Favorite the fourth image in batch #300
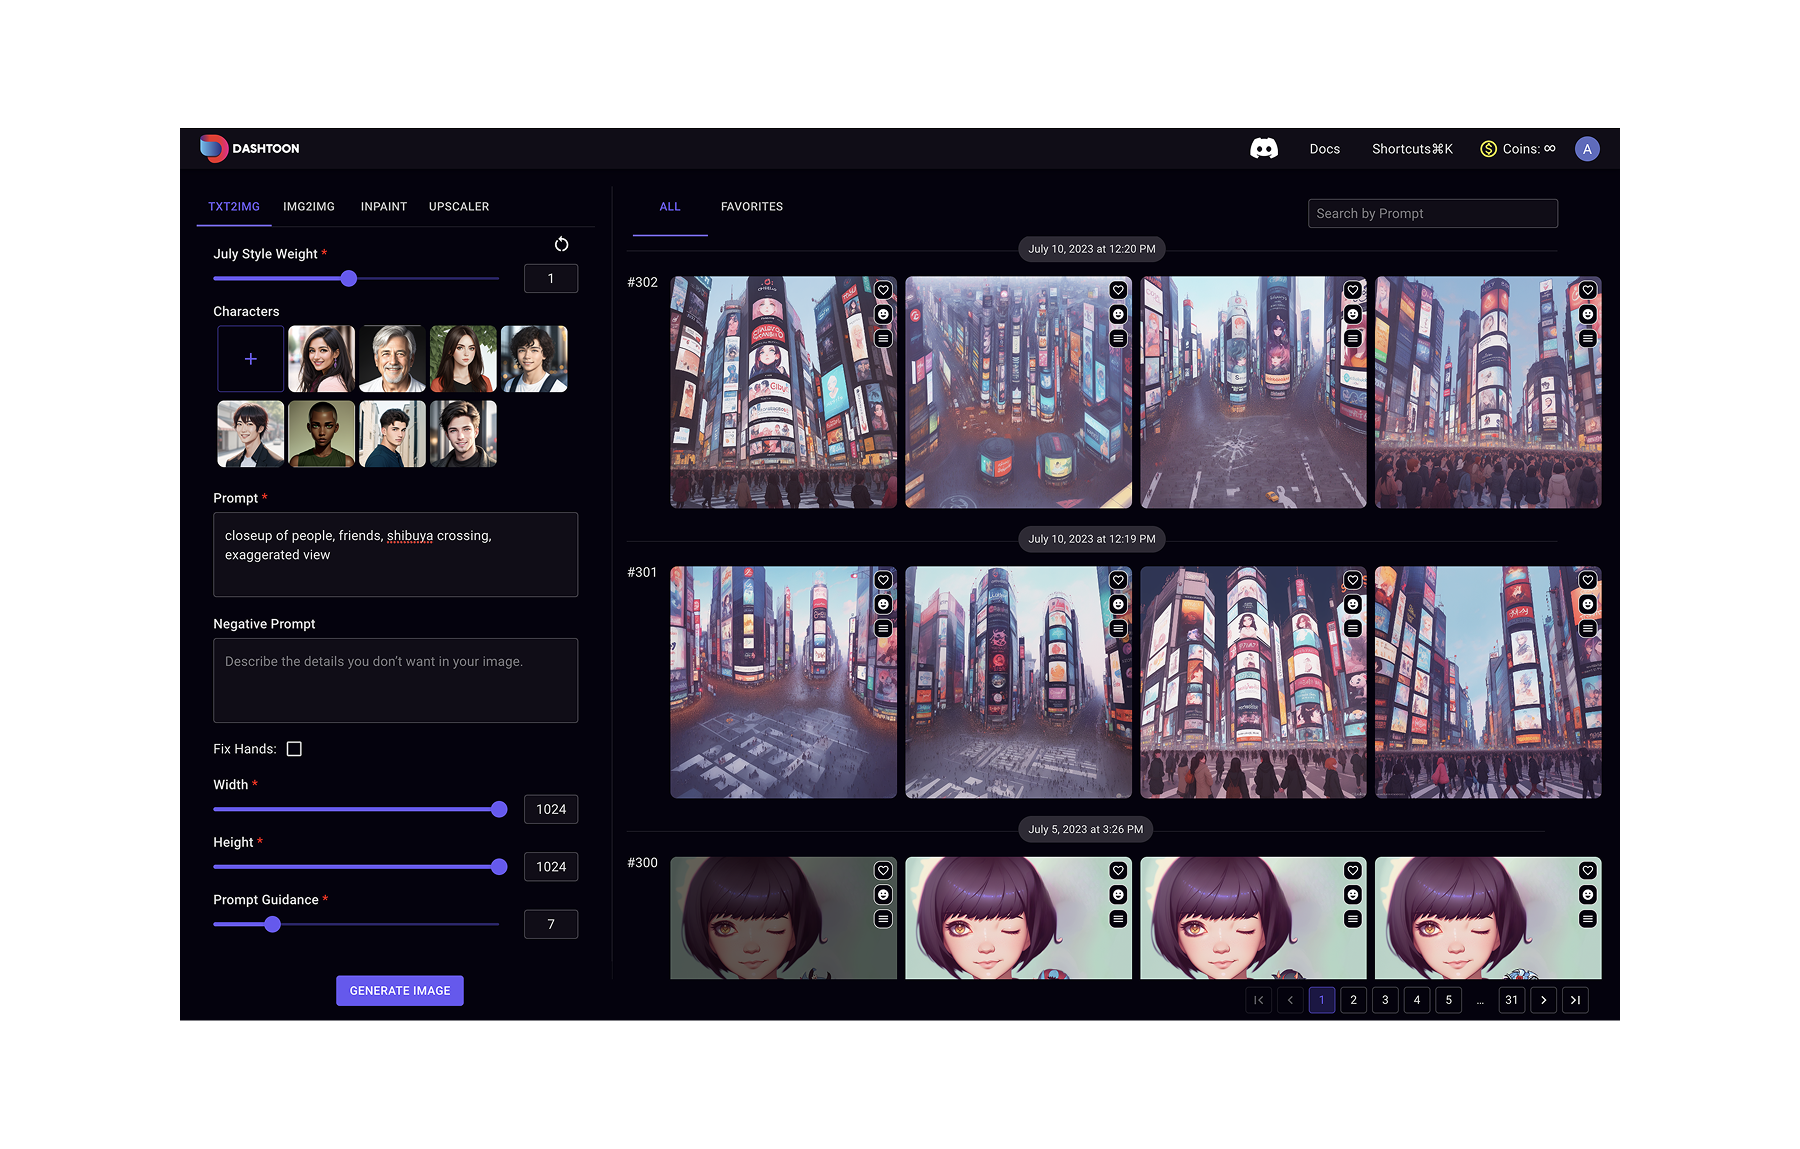 (1588, 870)
